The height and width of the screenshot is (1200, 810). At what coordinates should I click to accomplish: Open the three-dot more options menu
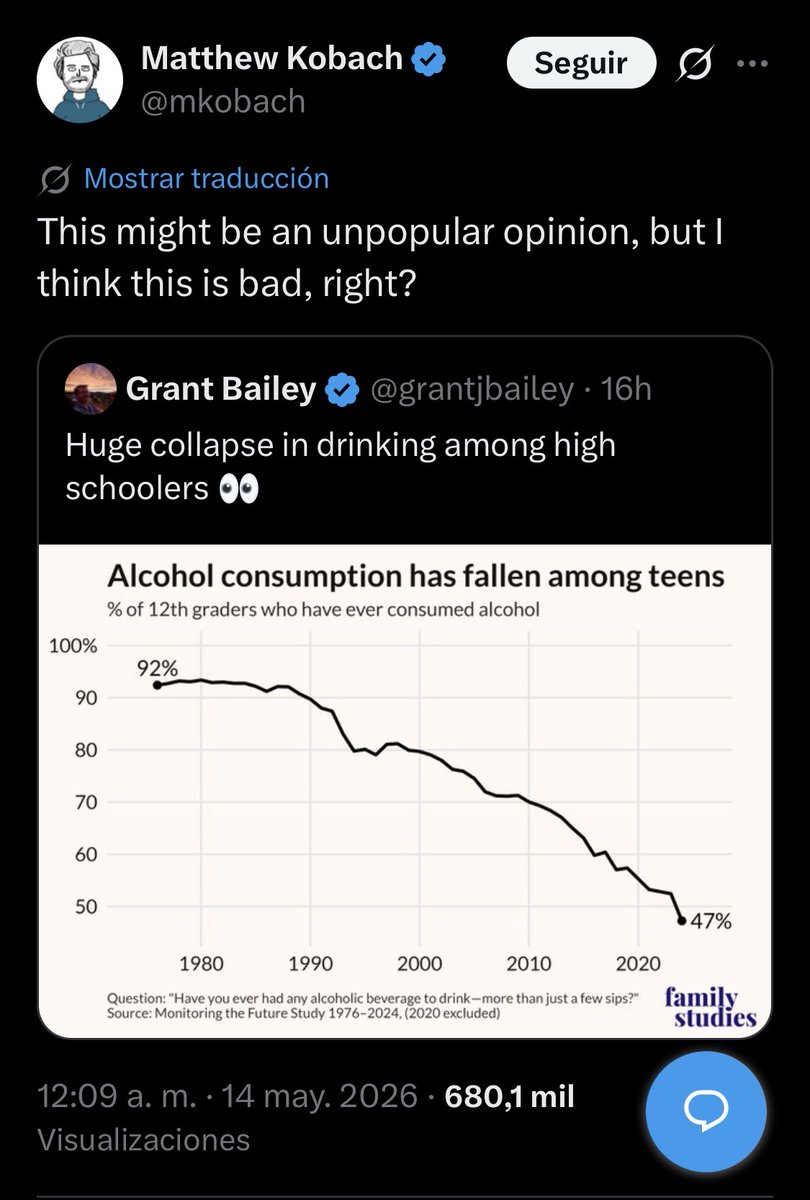coord(754,63)
